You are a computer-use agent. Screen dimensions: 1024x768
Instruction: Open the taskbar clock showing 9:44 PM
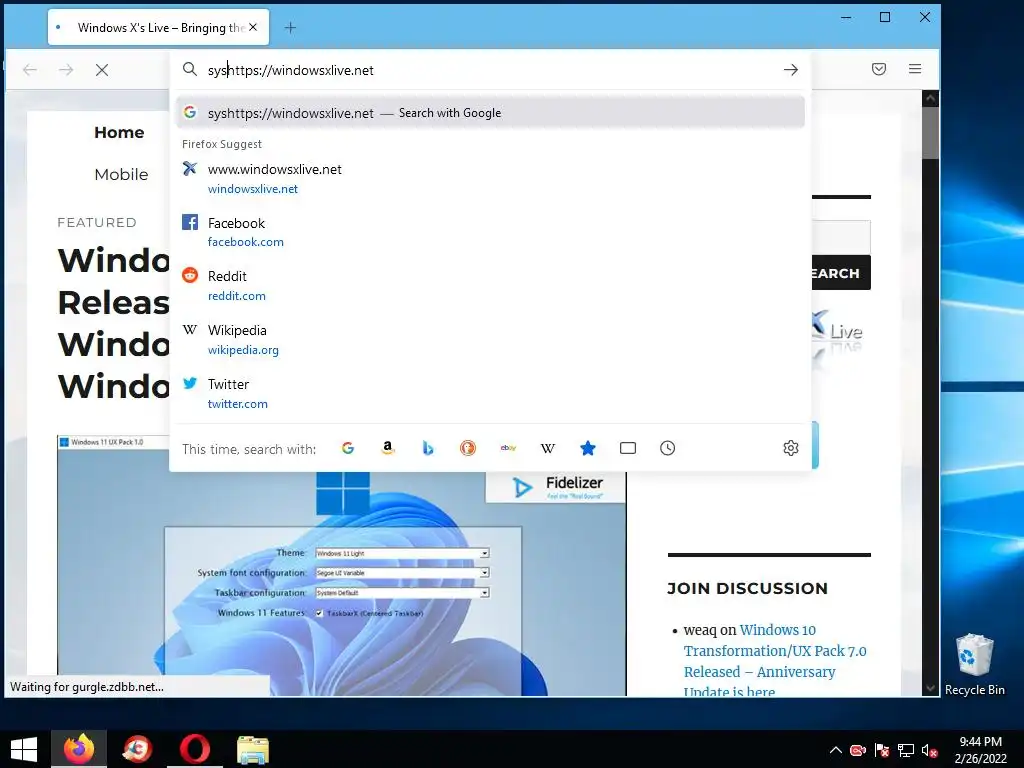pos(980,750)
